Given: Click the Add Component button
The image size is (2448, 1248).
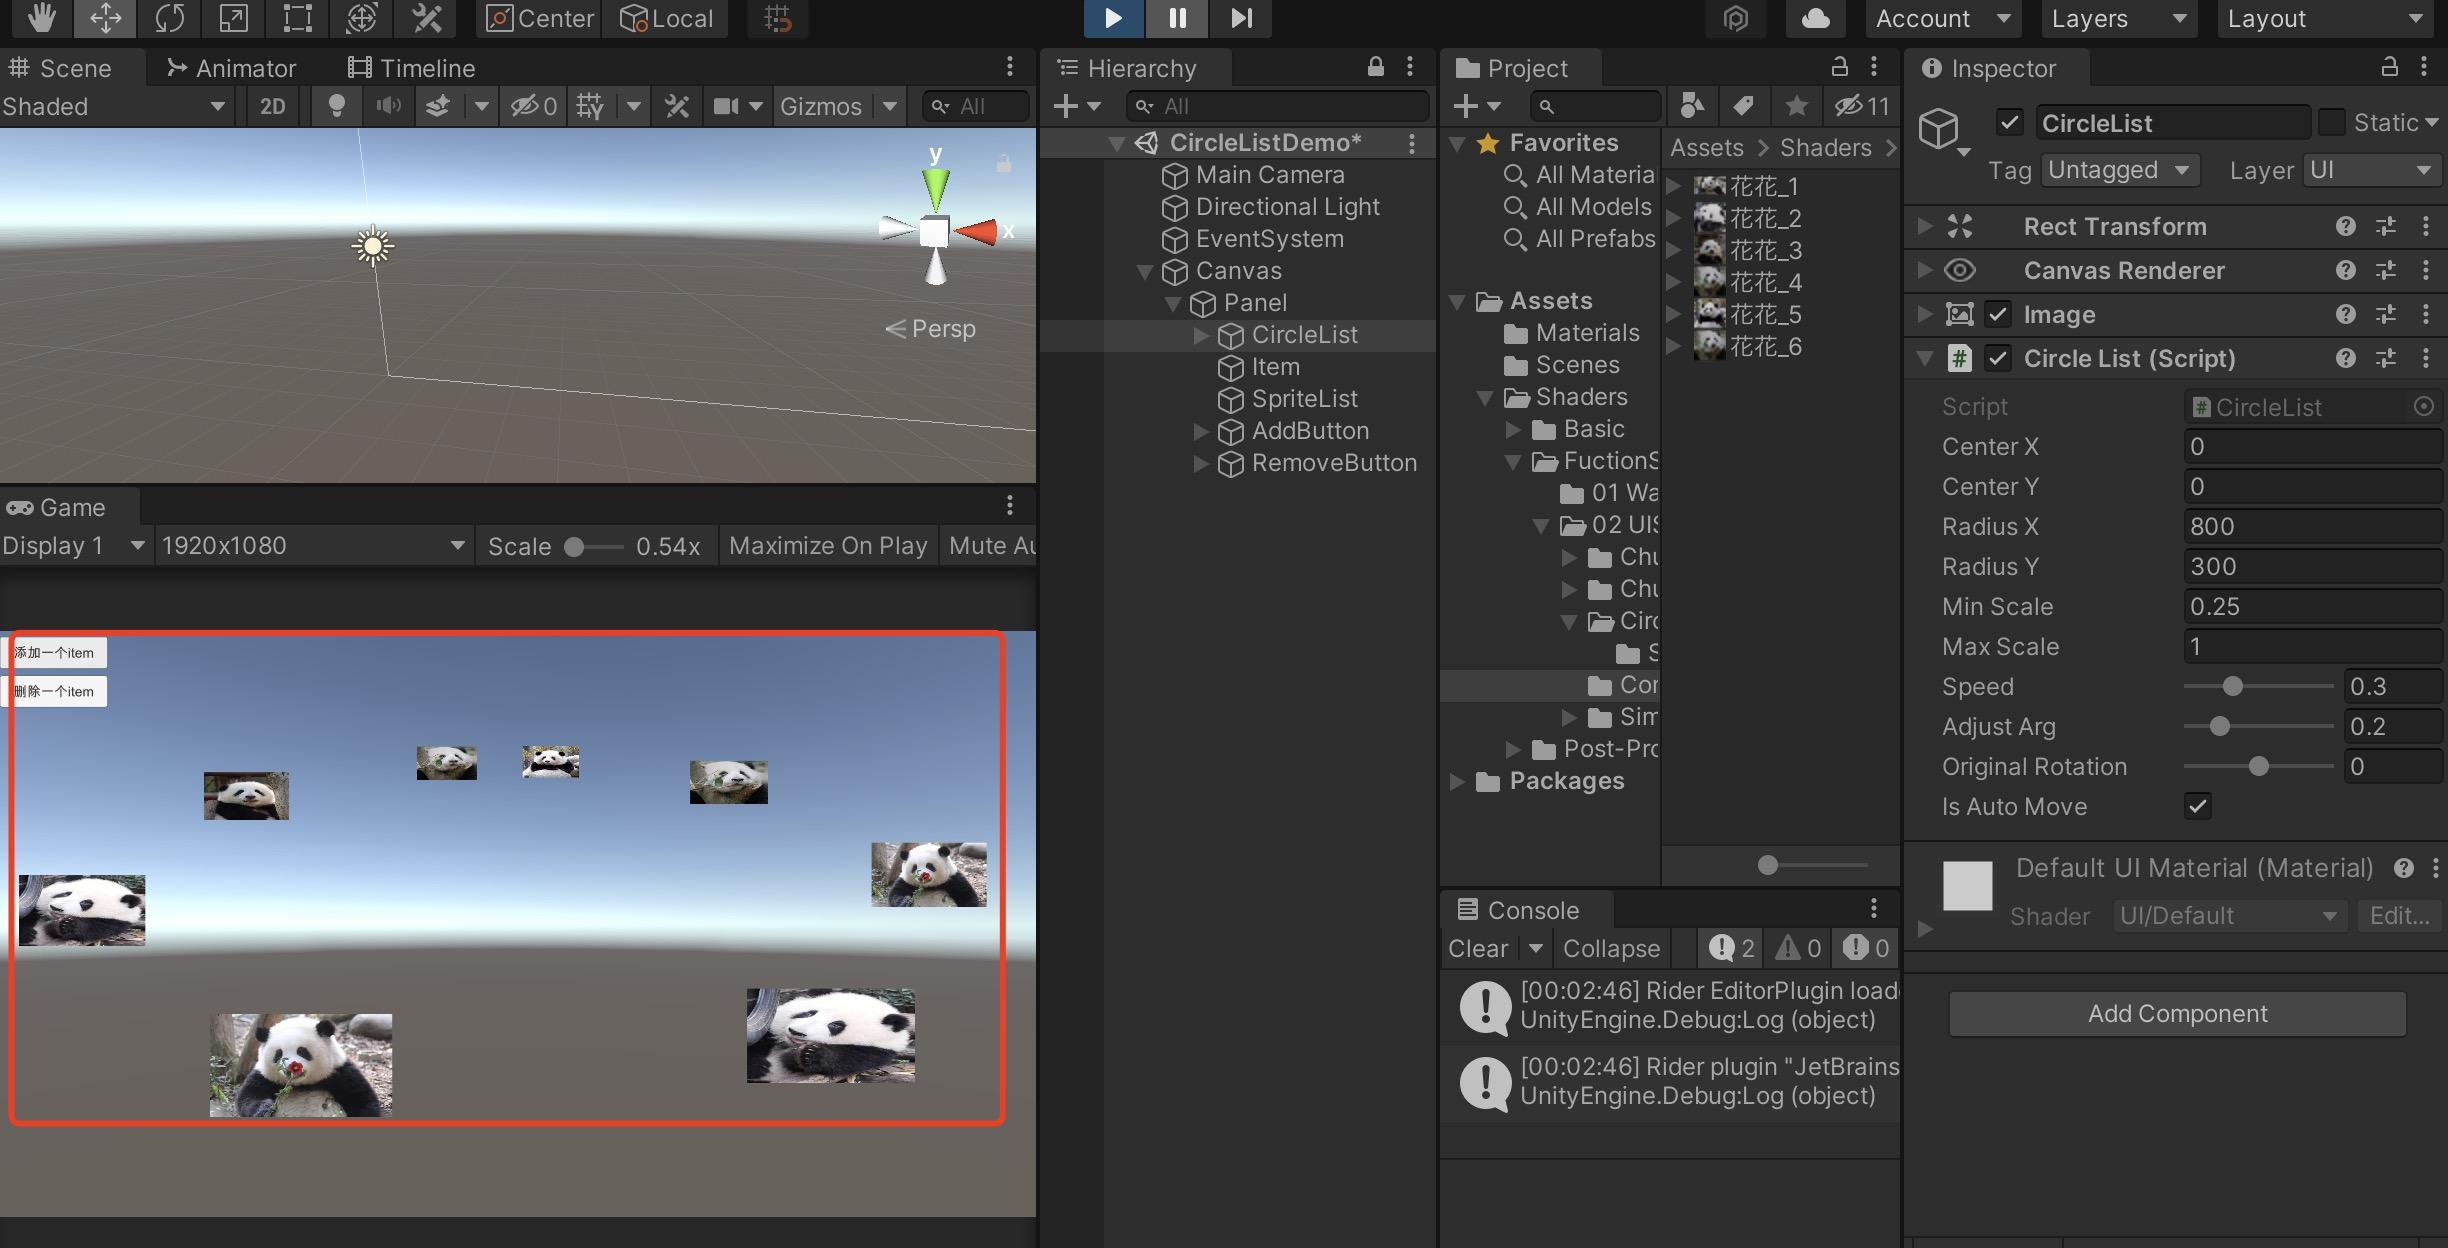Looking at the screenshot, I should (x=2177, y=1013).
